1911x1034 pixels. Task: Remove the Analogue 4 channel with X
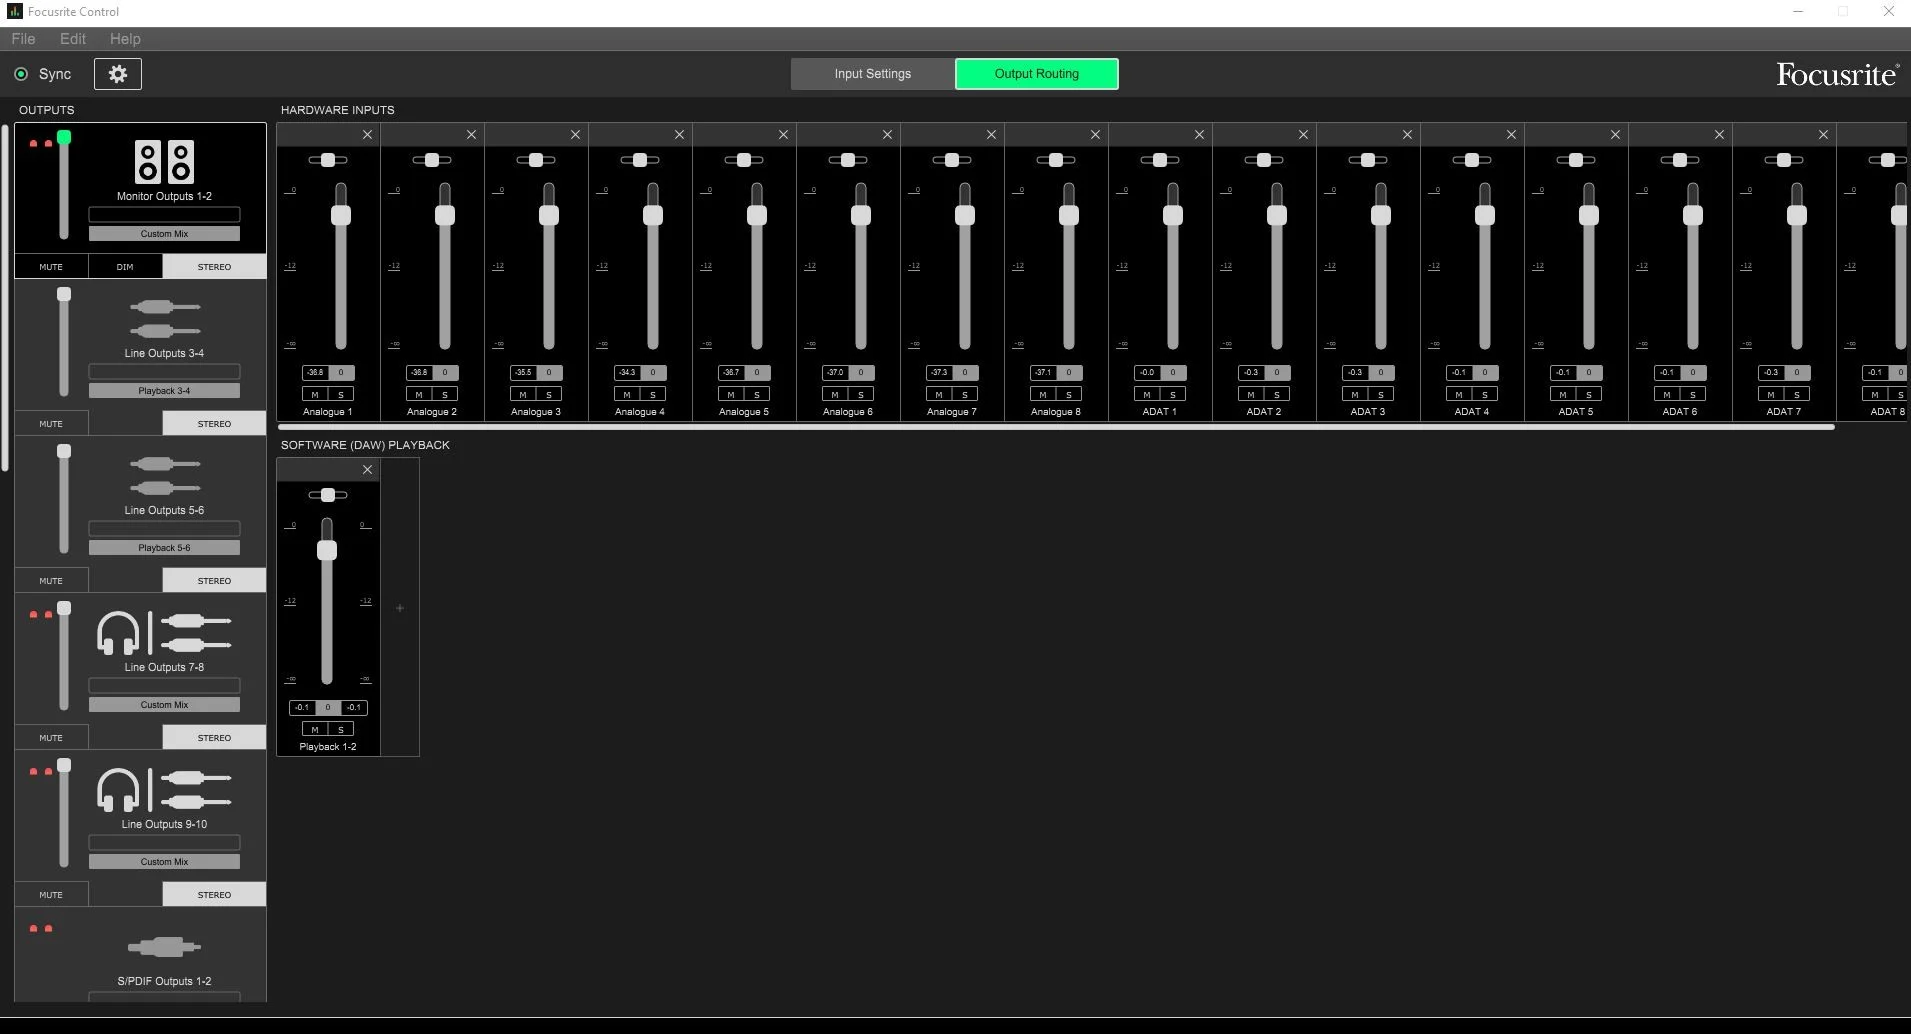point(679,135)
